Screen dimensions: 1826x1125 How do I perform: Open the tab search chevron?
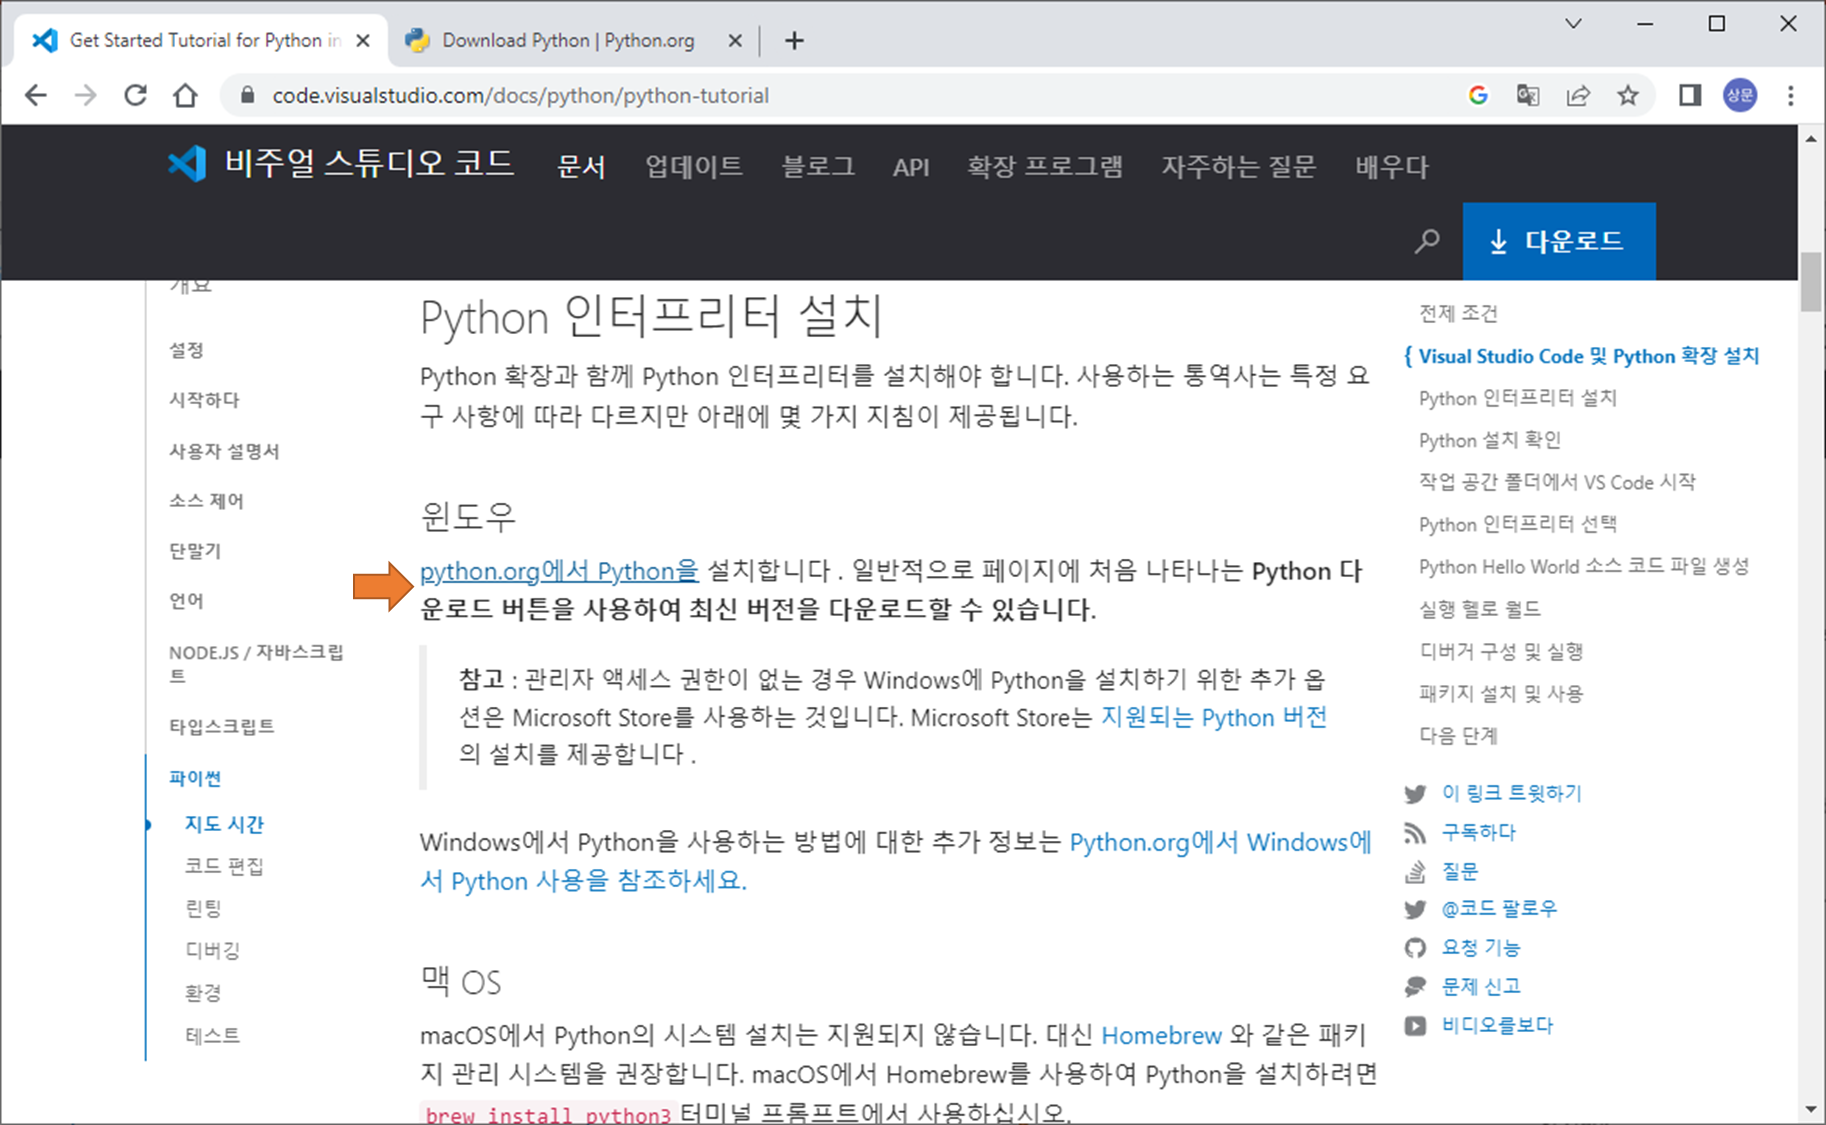click(1573, 23)
